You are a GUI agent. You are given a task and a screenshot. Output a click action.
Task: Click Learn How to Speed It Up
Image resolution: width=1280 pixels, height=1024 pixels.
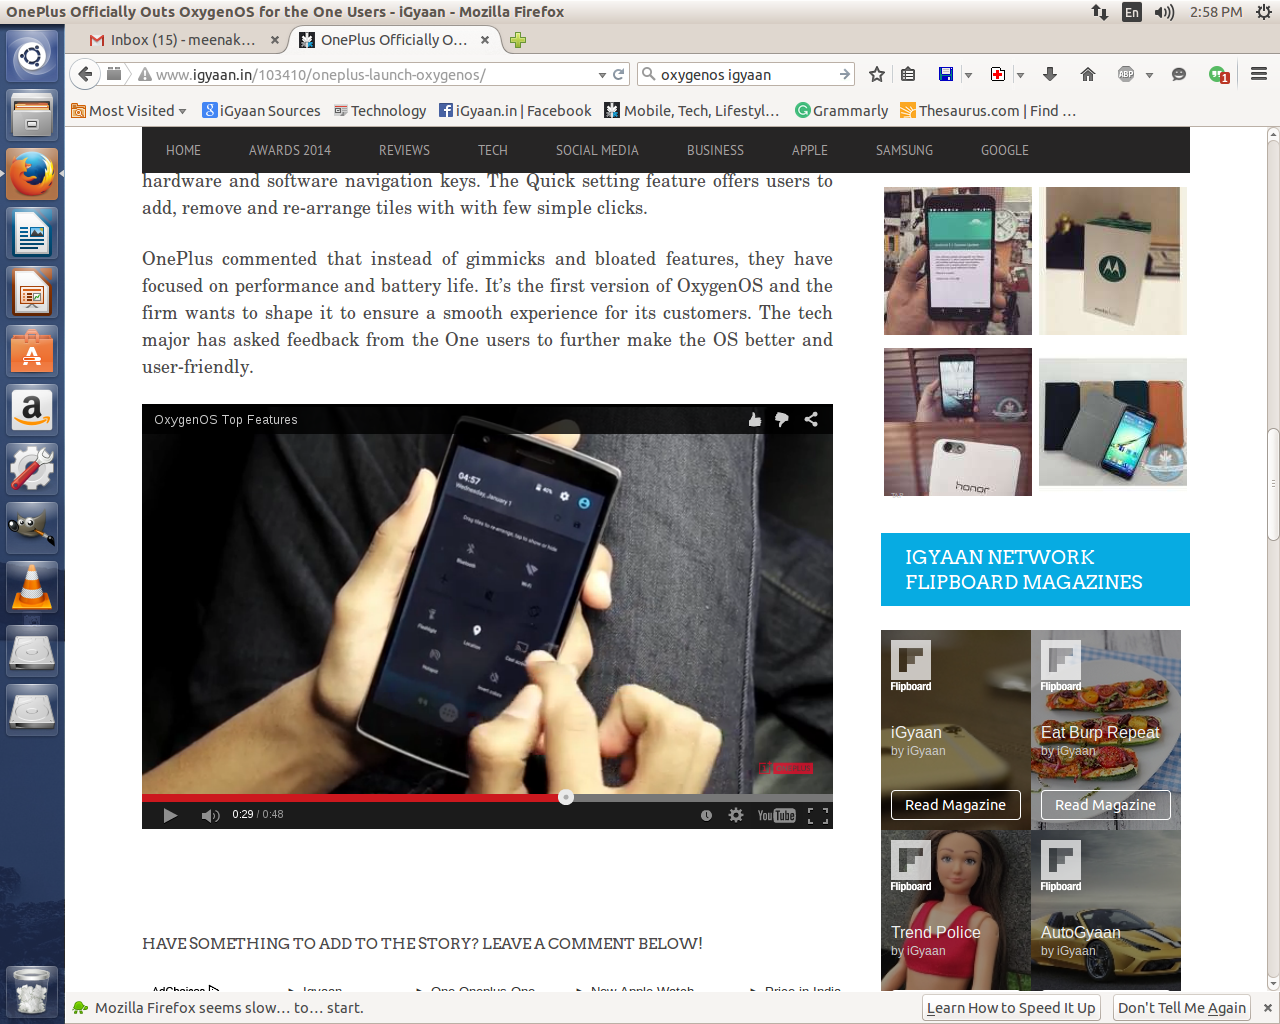[1010, 1008]
